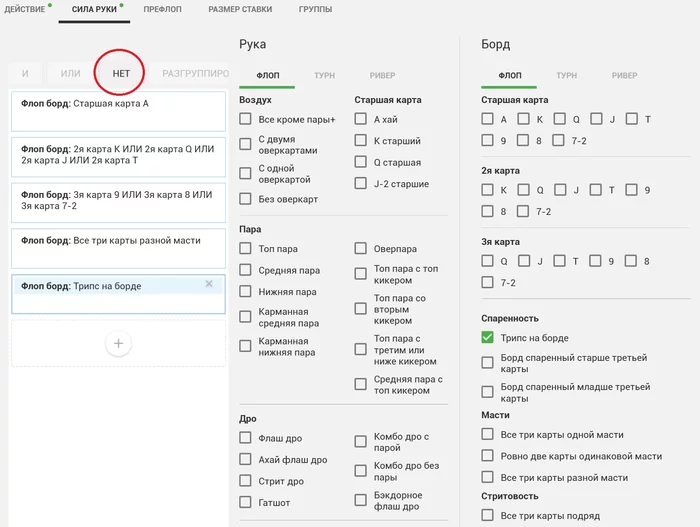The height and width of the screenshot is (527, 700).
Task: Click the plus icon to add condition
Action: coord(118,344)
